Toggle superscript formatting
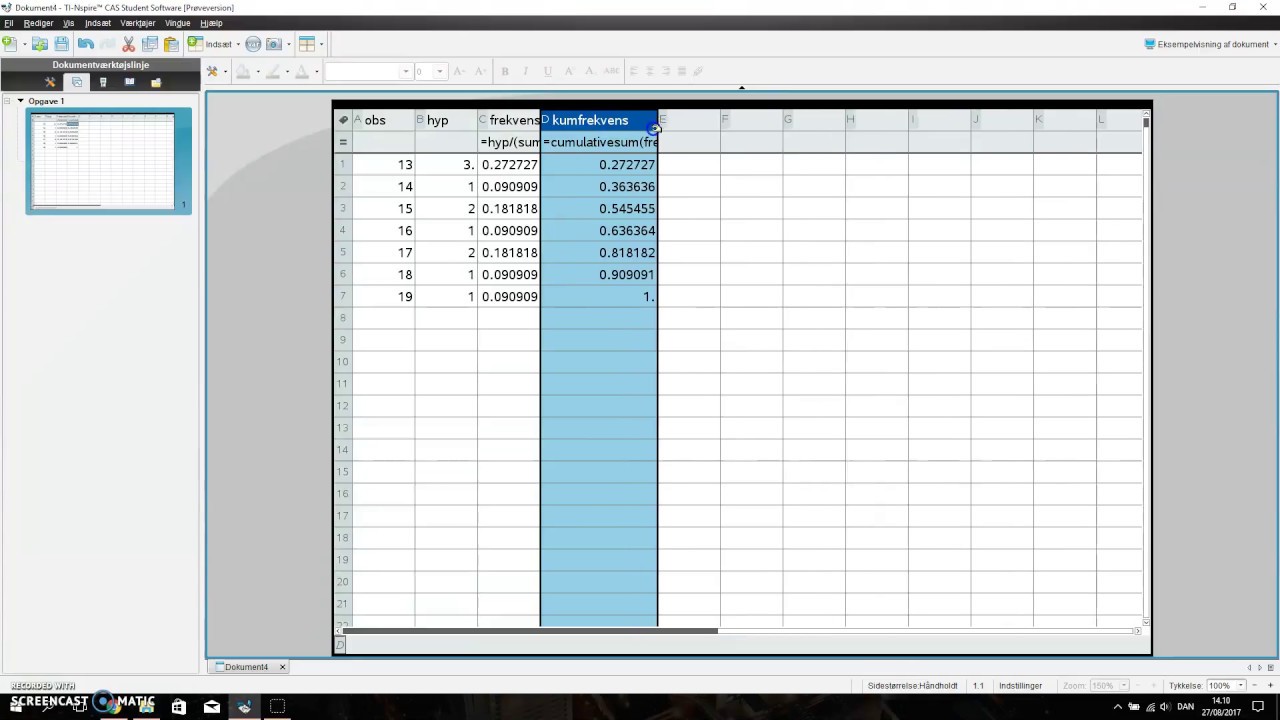1280x720 pixels. tap(571, 71)
